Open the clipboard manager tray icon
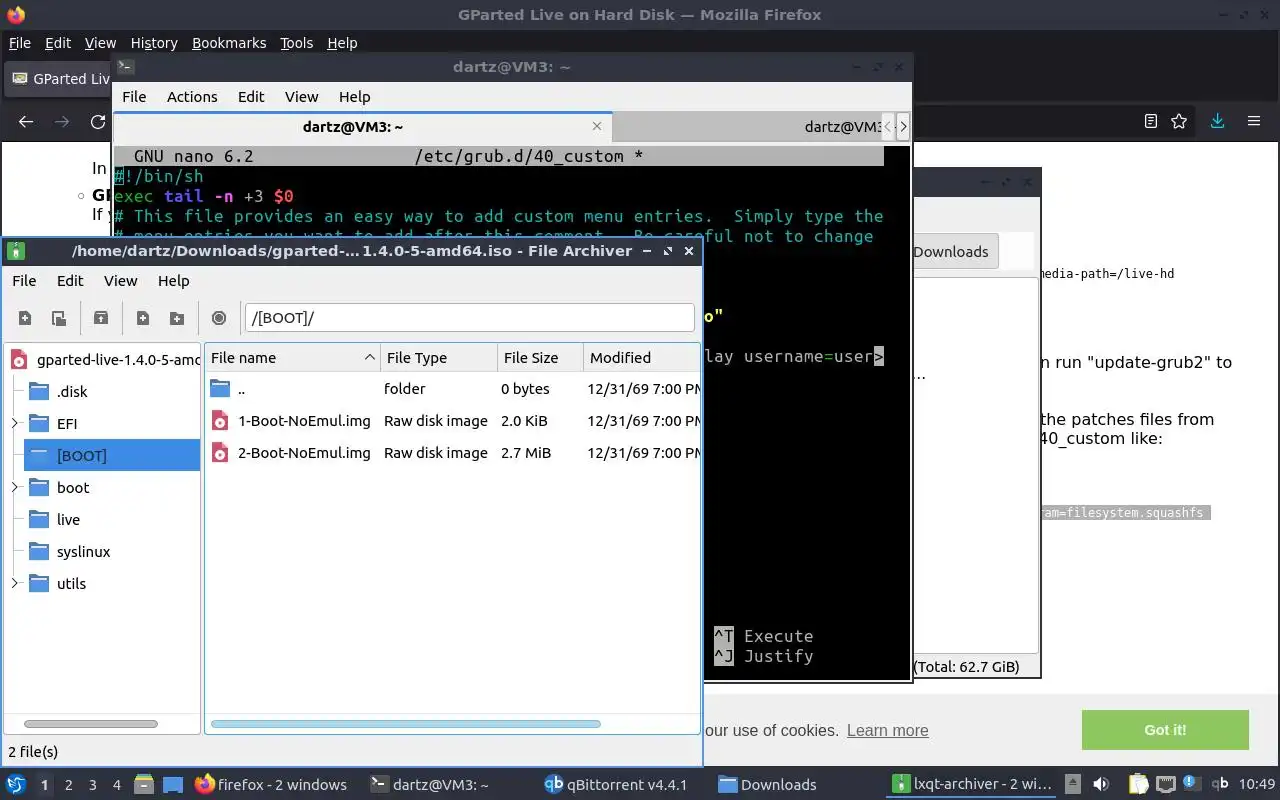This screenshot has width=1280, height=800. click(1138, 784)
